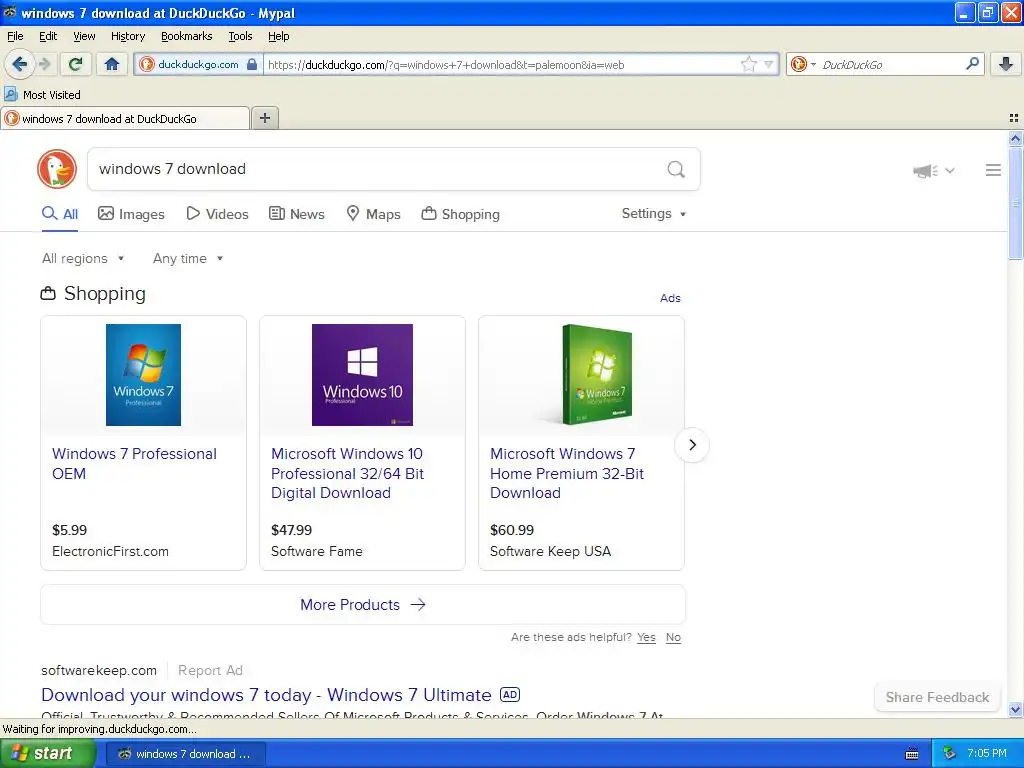Click the 7:05 PM taskbar clock
Viewport: 1024px width, 768px height.
click(987, 754)
